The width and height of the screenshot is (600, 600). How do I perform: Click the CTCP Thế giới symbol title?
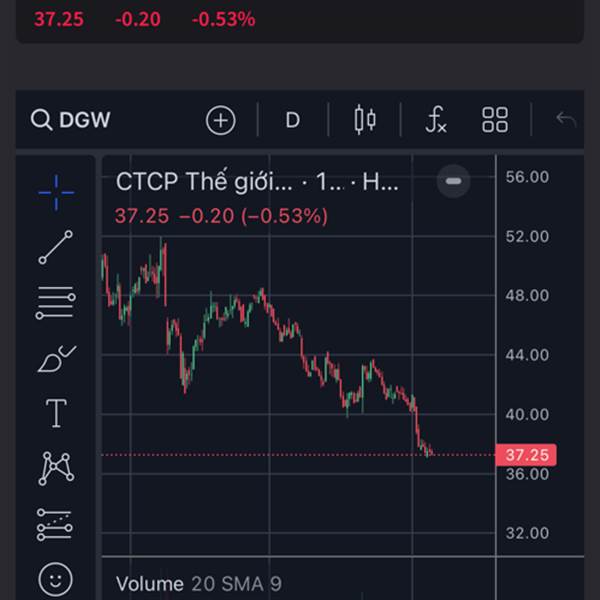(x=205, y=182)
